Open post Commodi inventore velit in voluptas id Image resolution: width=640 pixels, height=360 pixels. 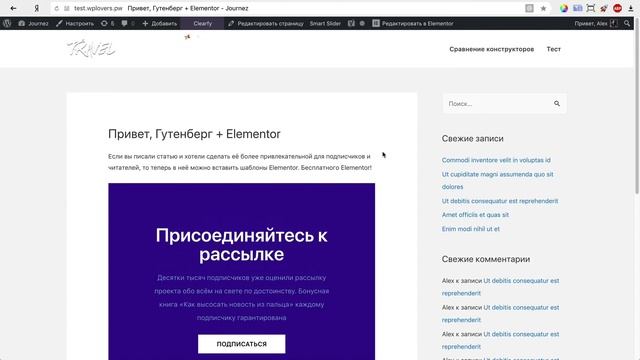496,160
